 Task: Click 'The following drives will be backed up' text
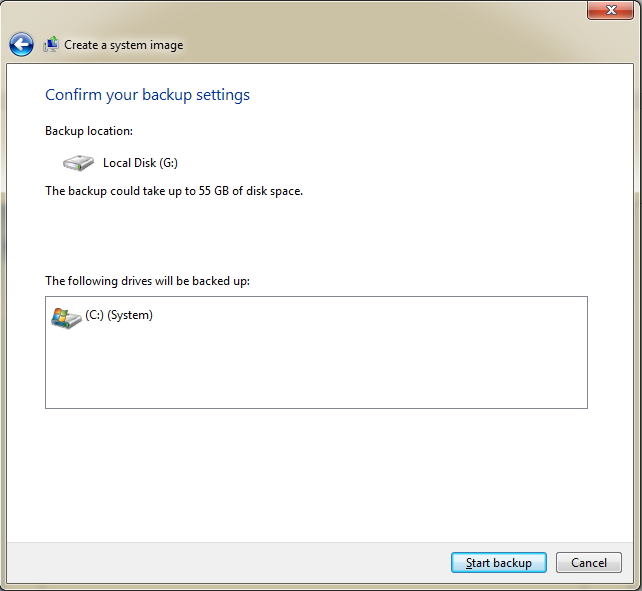(x=147, y=281)
